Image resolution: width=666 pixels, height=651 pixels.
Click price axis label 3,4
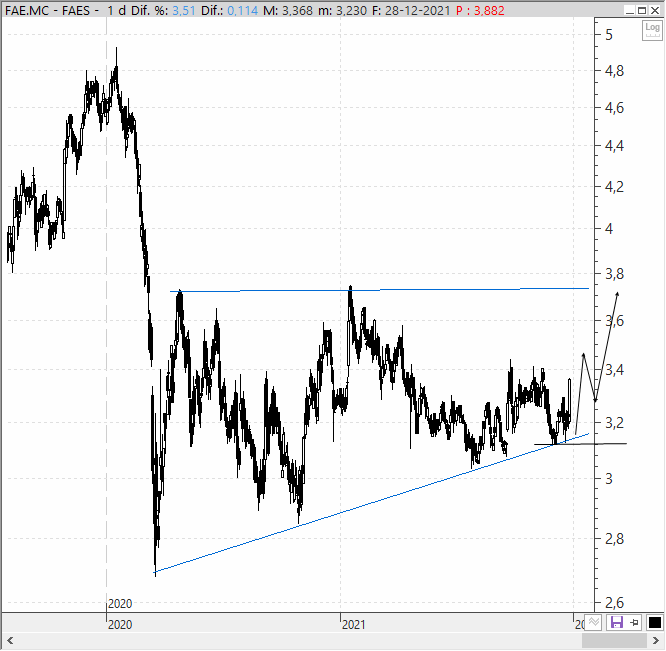615,370
